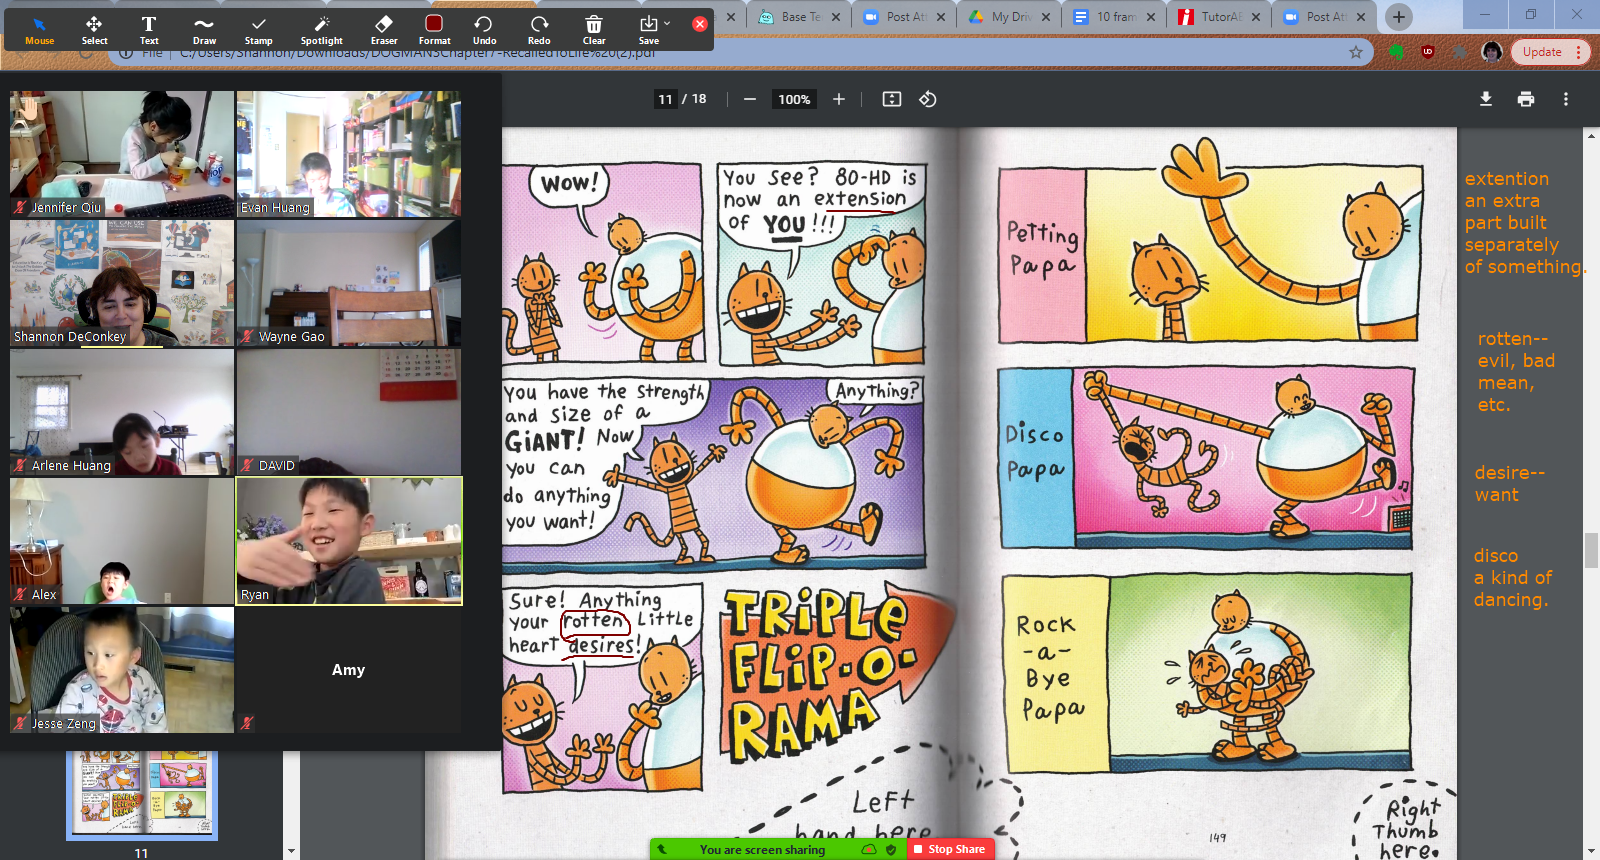
Task: Save the annotated screenshot
Action: (648, 29)
